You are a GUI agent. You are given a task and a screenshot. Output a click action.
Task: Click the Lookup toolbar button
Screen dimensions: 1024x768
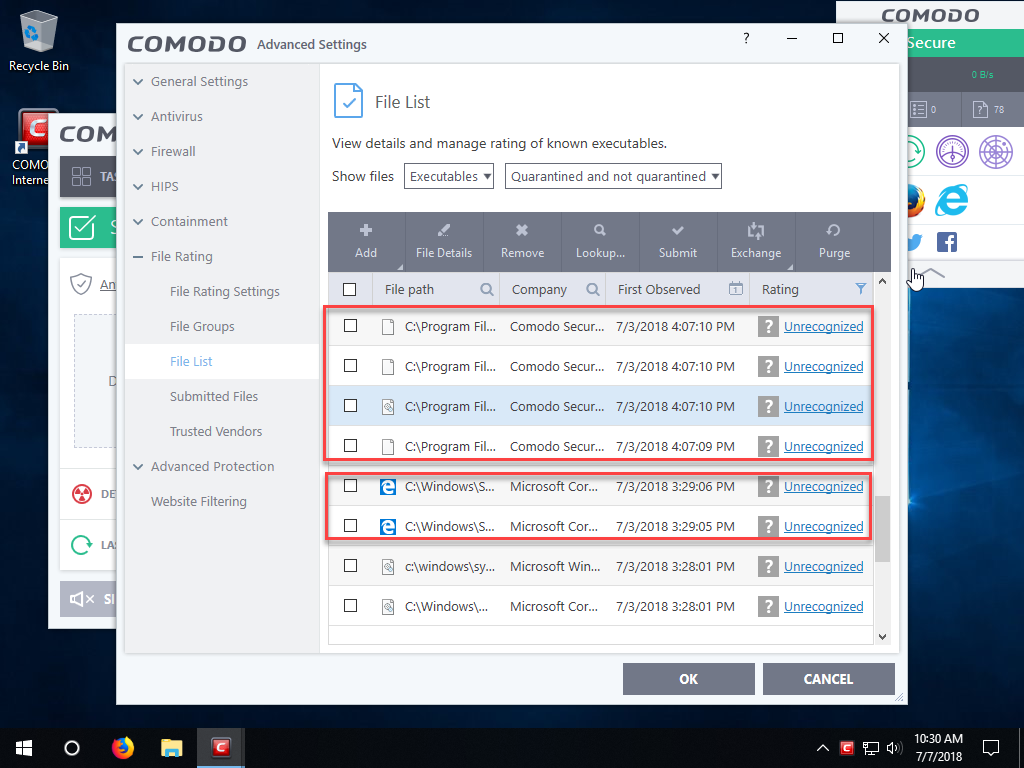coord(600,242)
